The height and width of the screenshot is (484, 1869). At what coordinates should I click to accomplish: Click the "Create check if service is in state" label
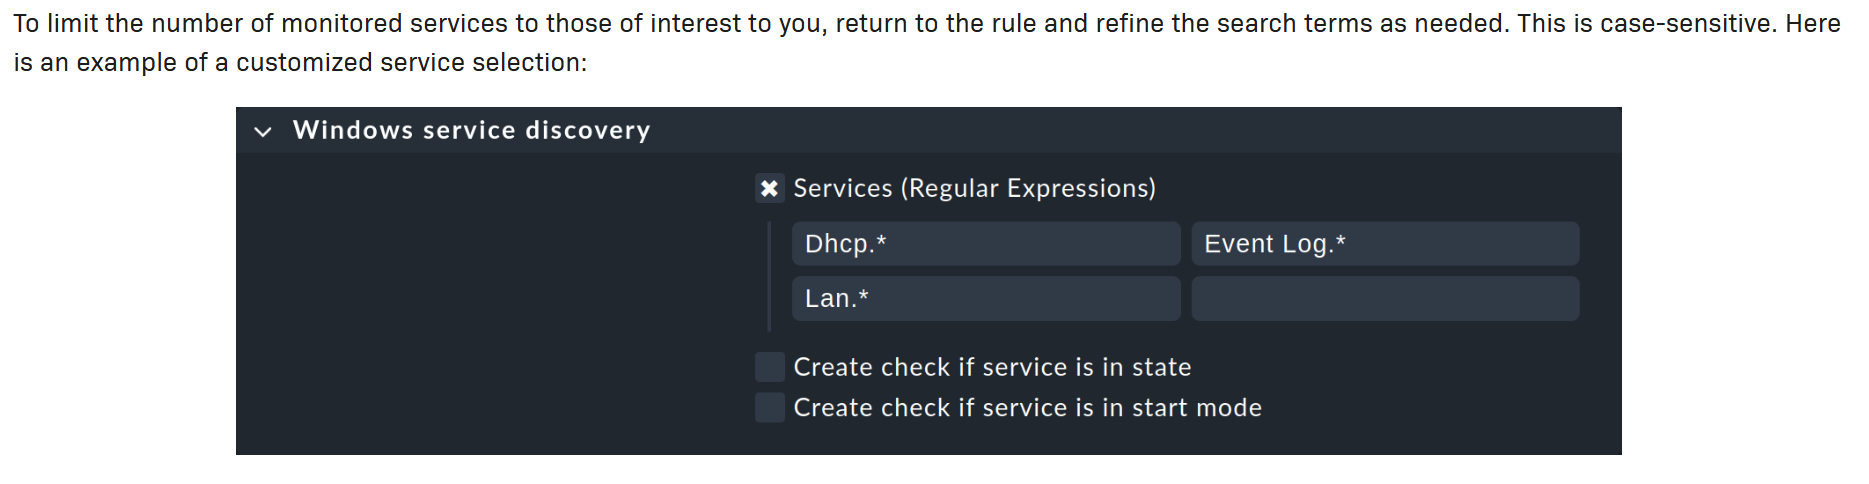[992, 367]
